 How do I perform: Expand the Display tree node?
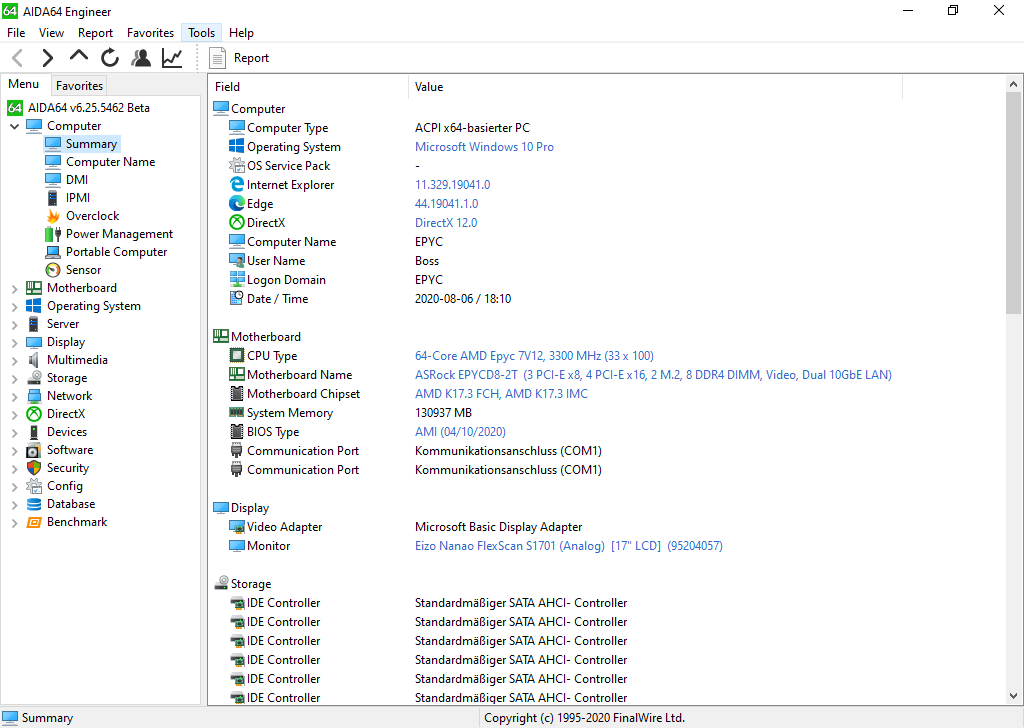(x=14, y=342)
